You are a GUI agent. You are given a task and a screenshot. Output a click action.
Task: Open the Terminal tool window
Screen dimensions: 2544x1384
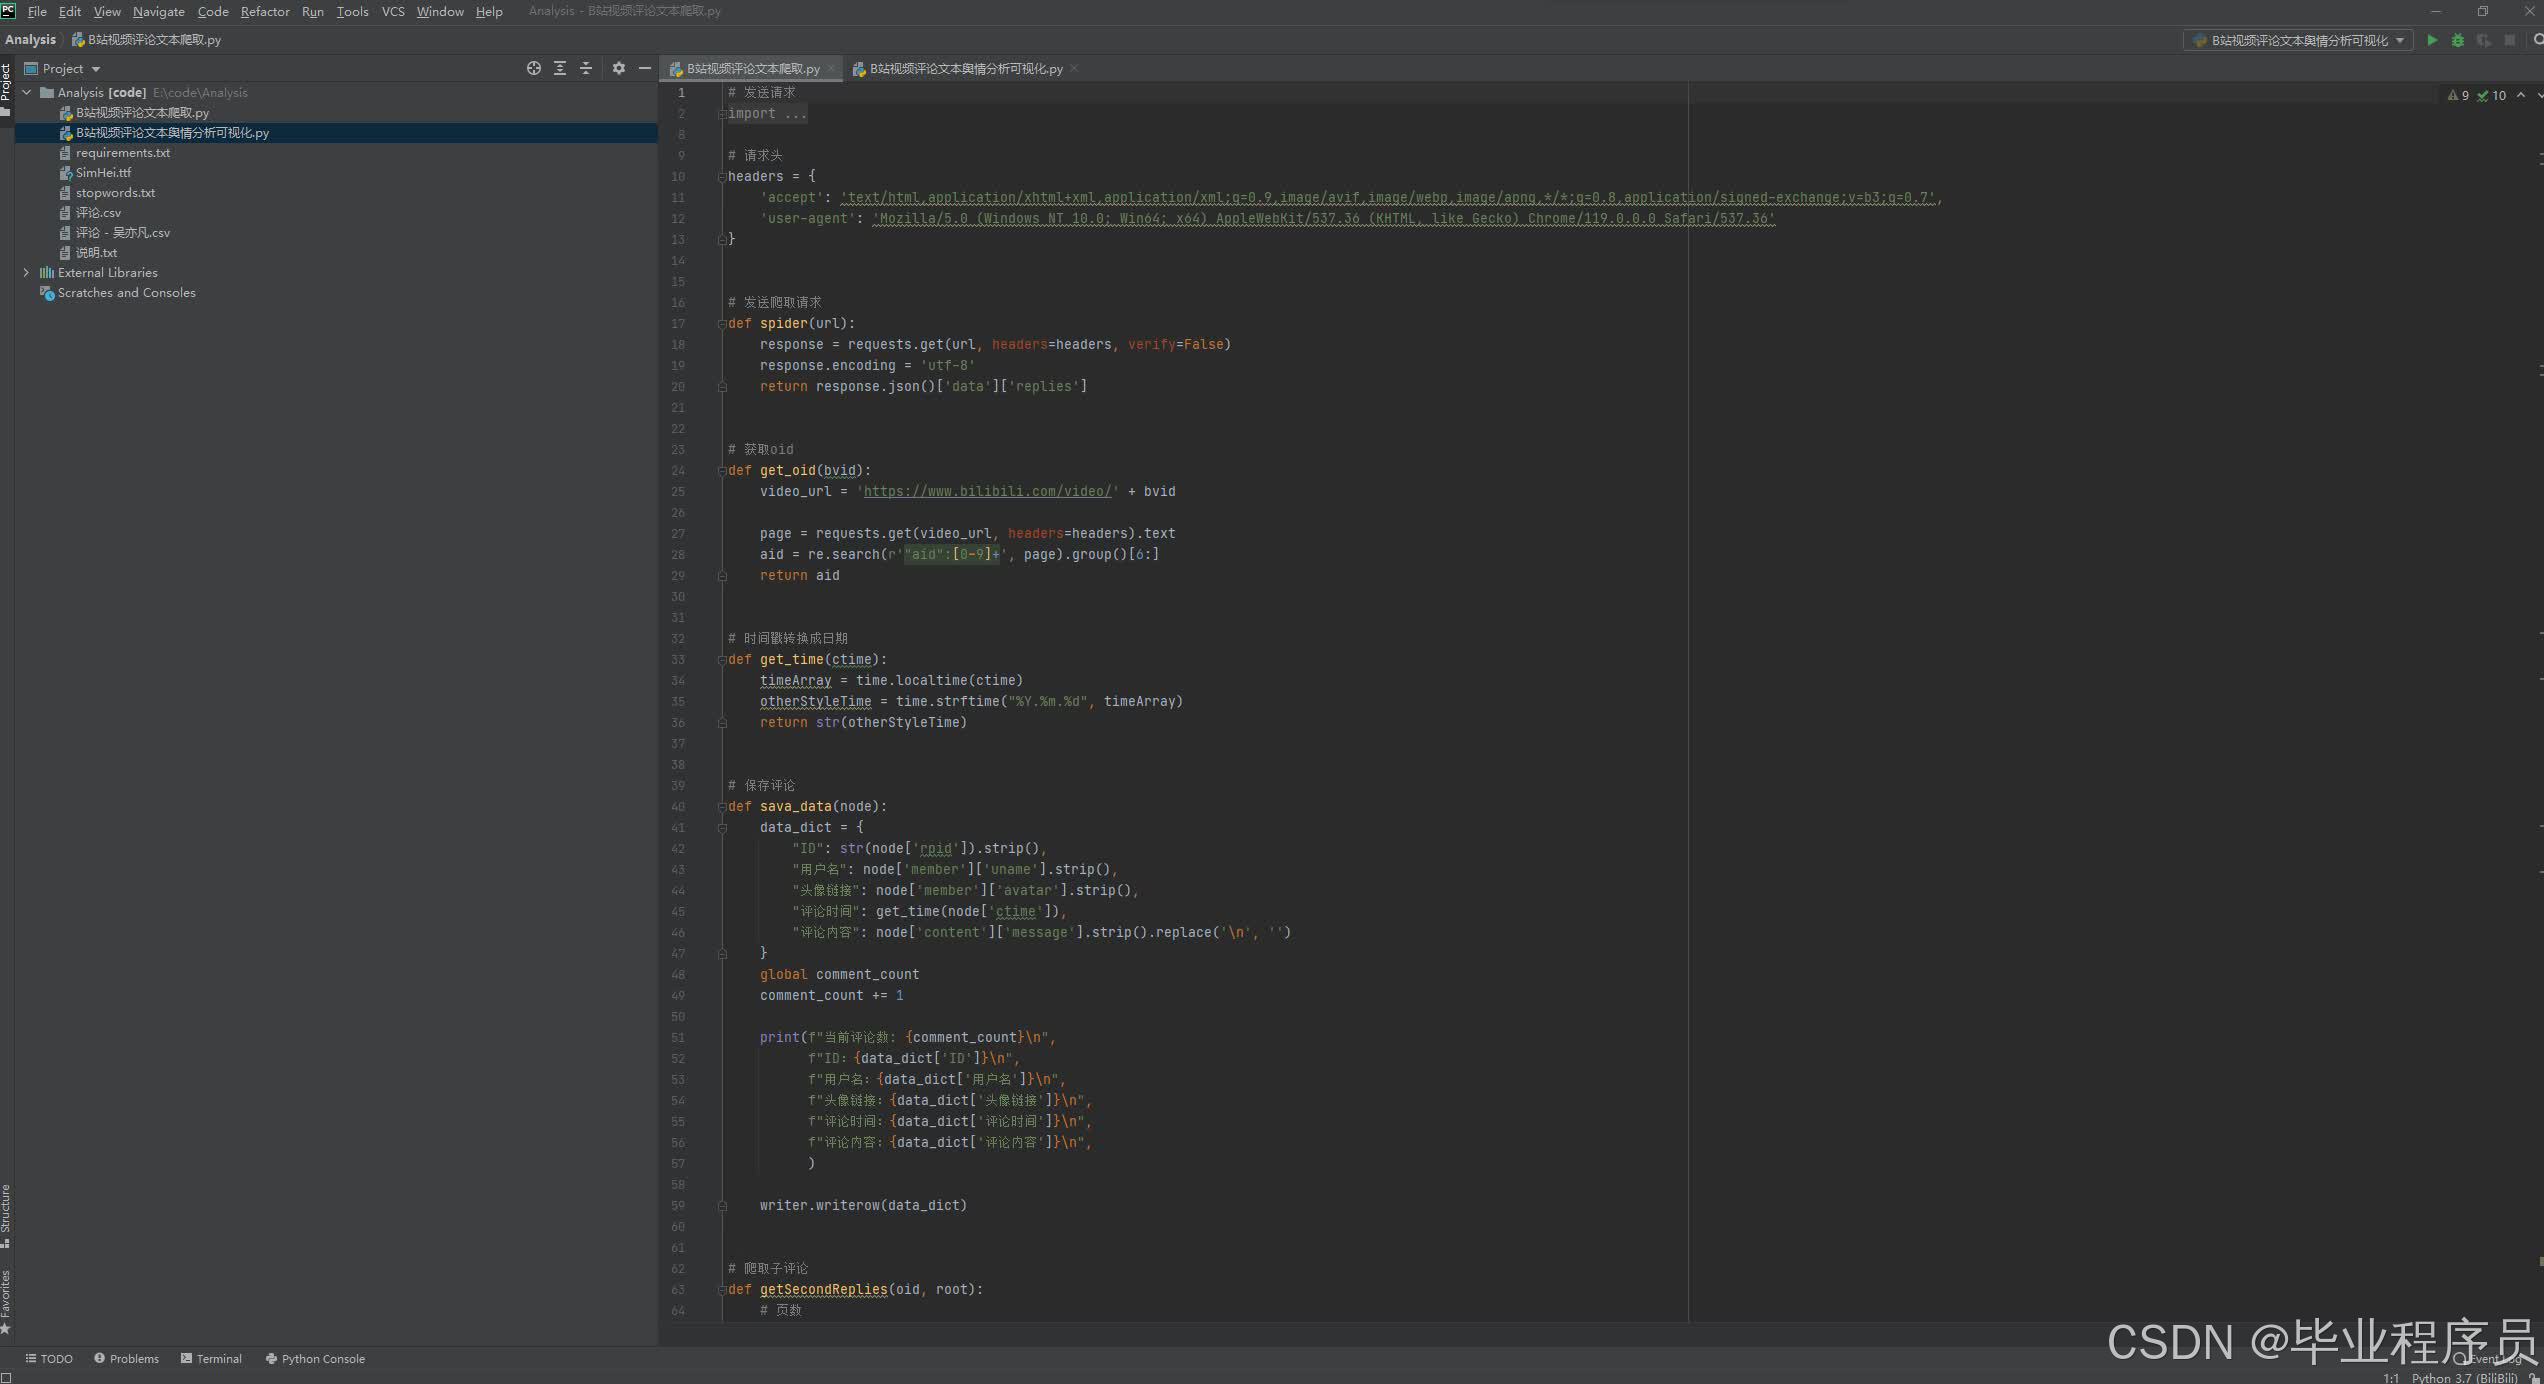coord(211,1358)
